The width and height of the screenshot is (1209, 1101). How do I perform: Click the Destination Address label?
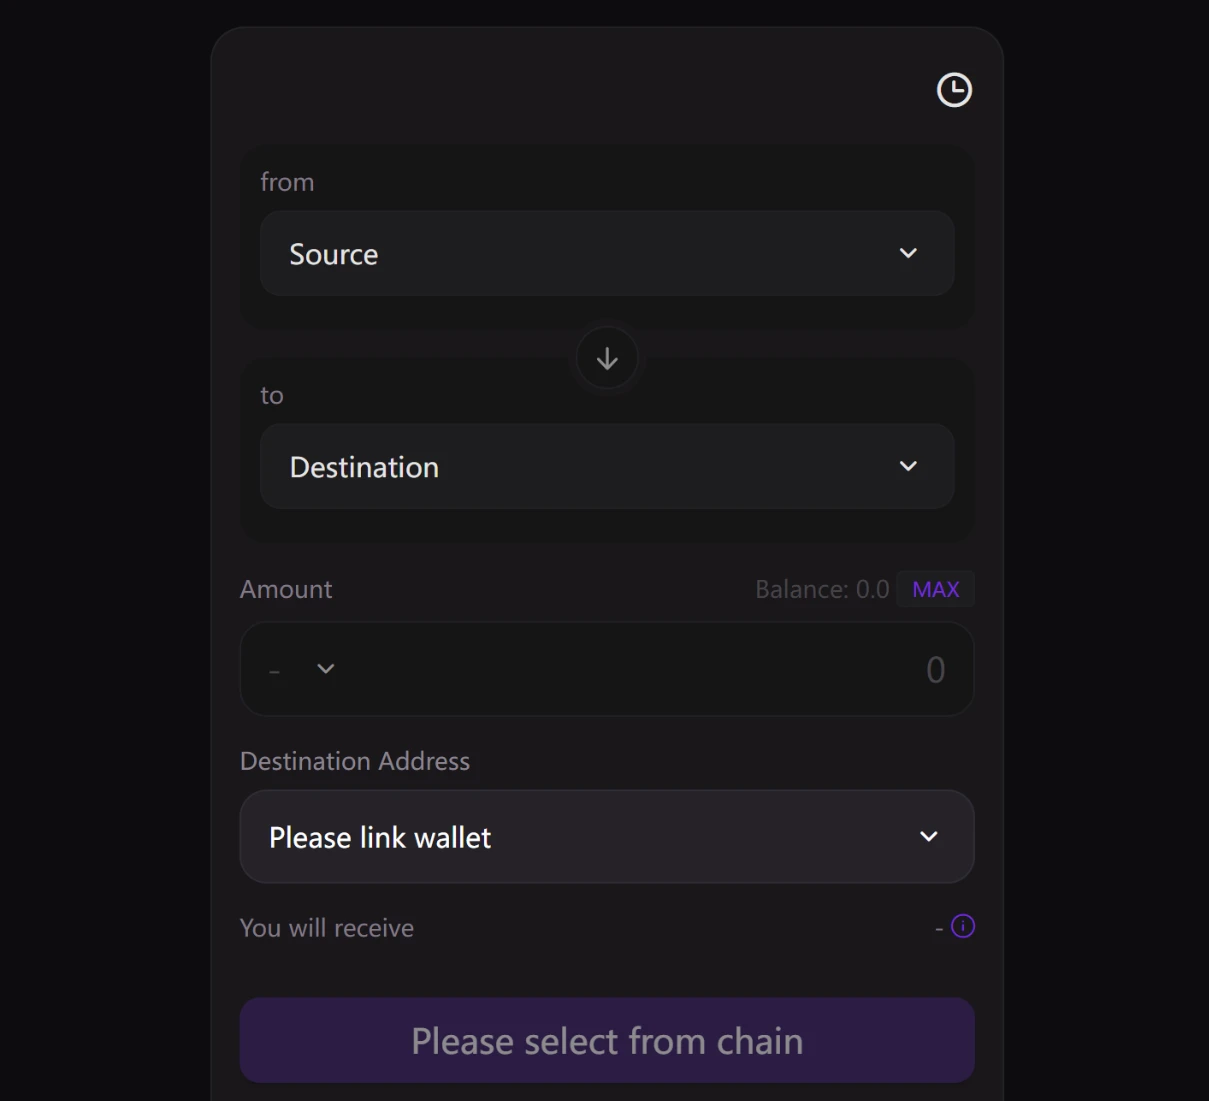click(355, 762)
